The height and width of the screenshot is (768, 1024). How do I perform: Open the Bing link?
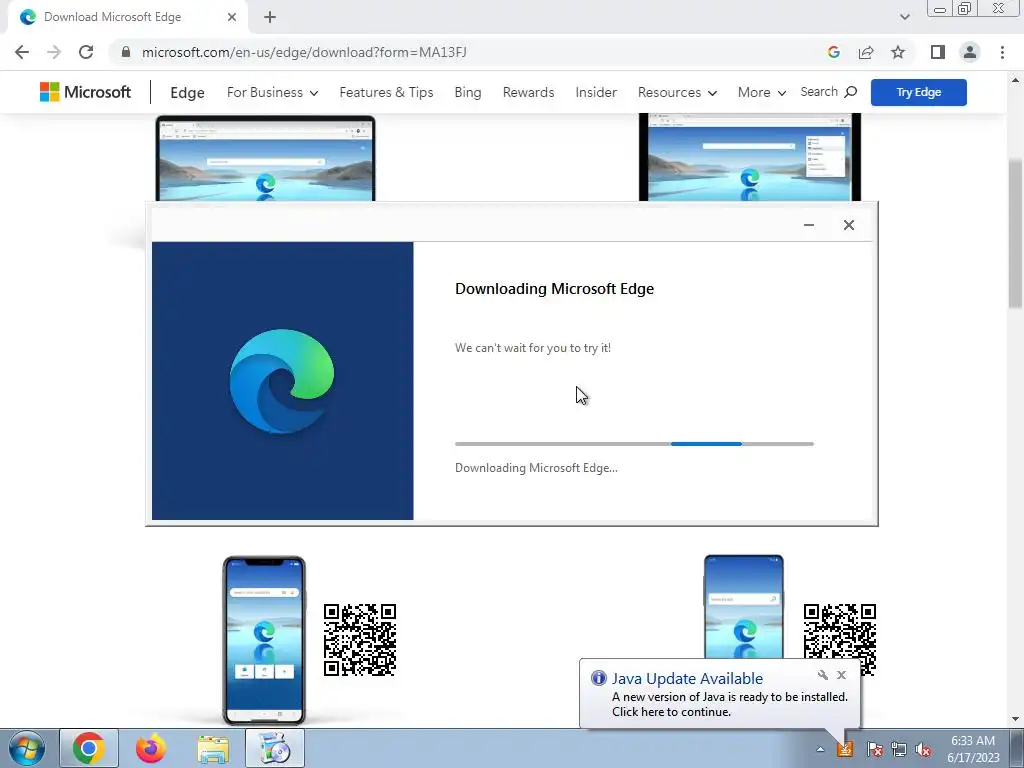(468, 92)
